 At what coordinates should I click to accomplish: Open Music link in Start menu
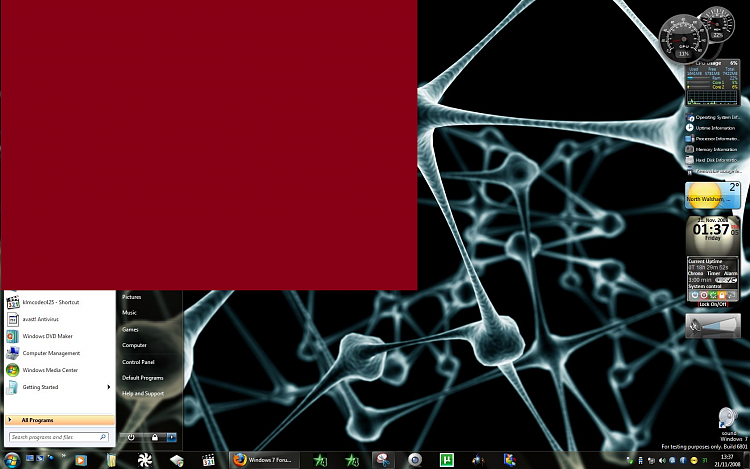click(x=129, y=313)
